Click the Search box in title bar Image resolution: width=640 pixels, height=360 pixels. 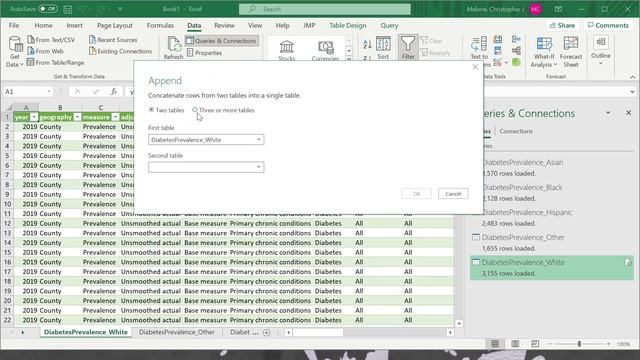(325, 9)
